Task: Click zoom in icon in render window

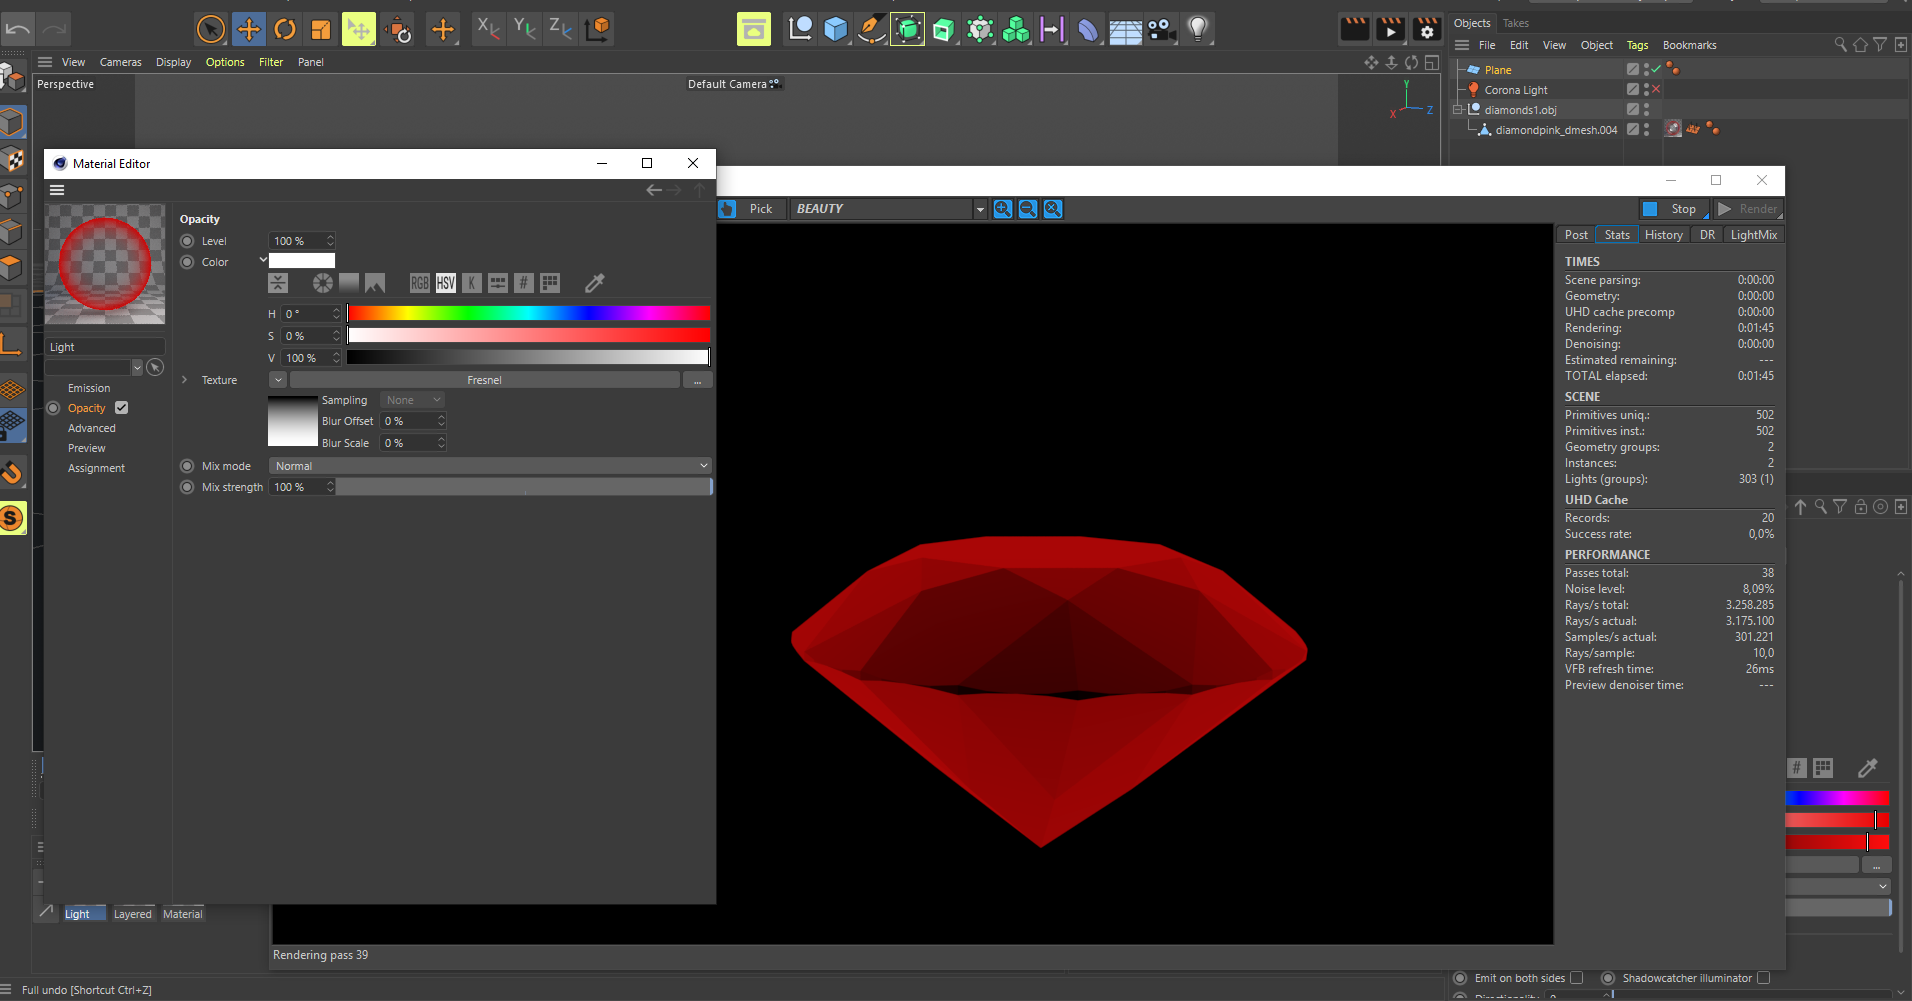Action: pos(1002,208)
